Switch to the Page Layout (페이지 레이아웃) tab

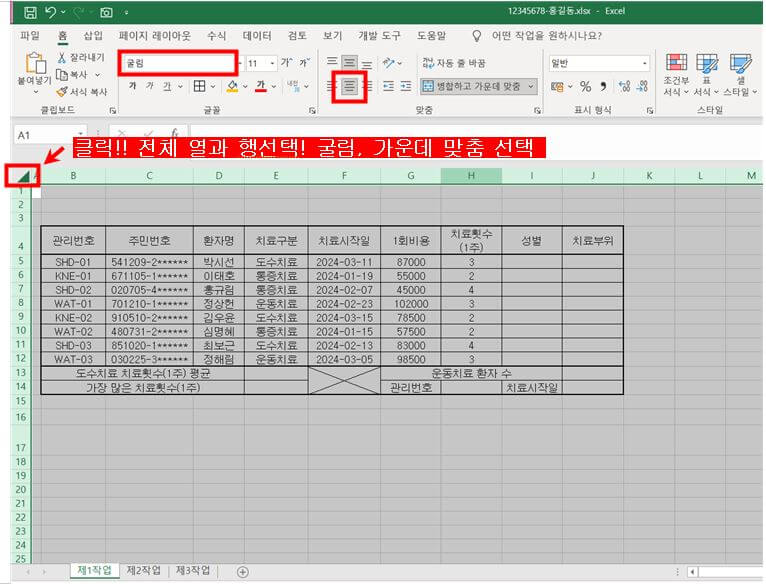[154, 36]
